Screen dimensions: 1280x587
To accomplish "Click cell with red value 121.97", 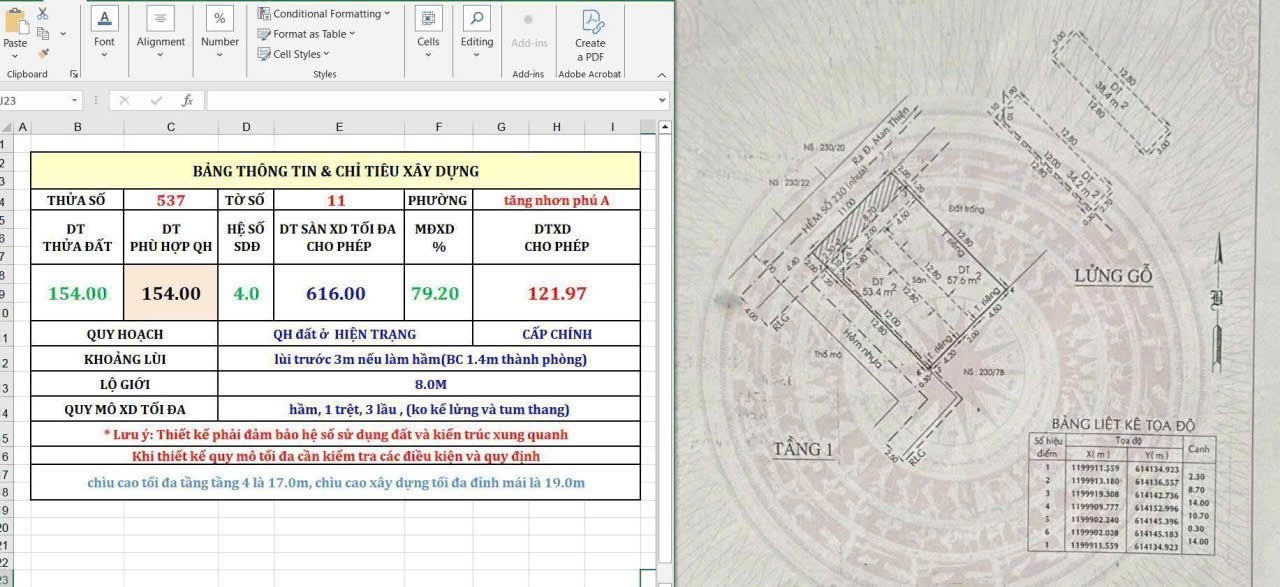I will 556,293.
